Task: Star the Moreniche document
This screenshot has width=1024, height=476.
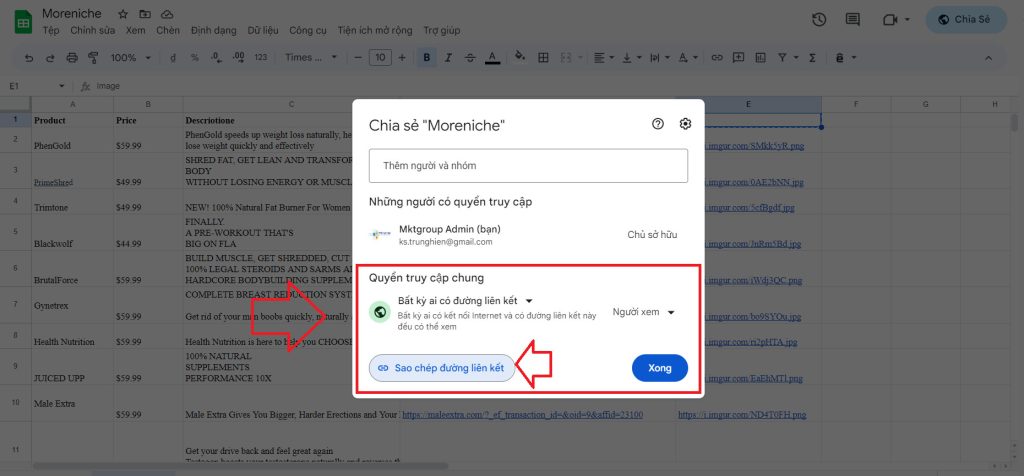Action: (122, 15)
